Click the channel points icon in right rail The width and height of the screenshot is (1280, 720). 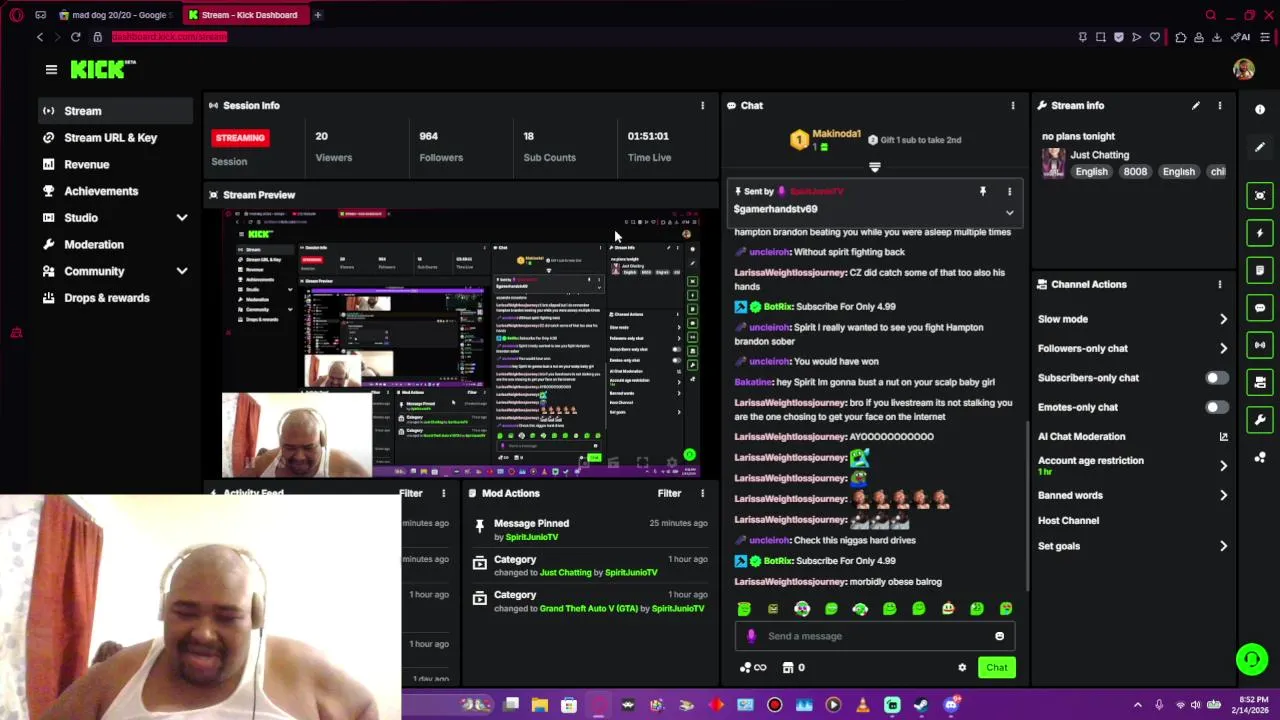[x=1260, y=457]
